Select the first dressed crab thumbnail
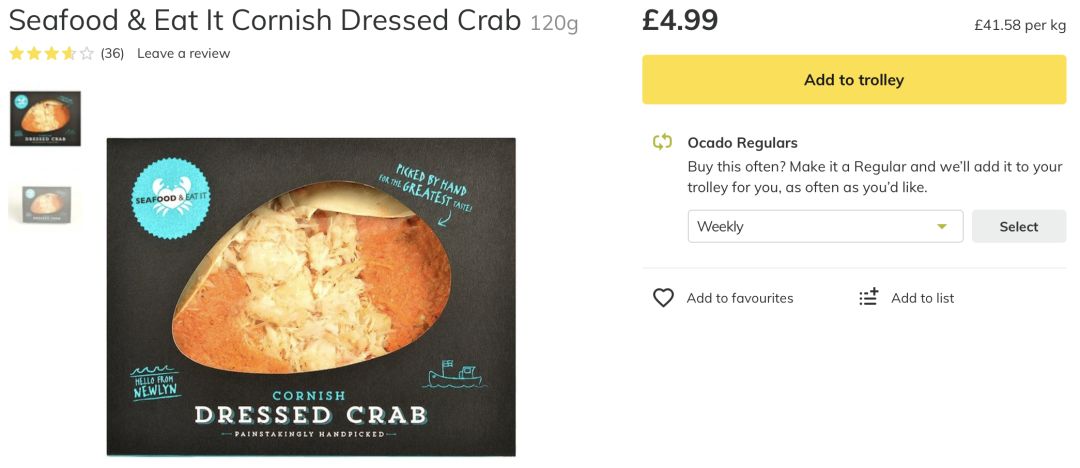1080x468 pixels. coord(45,118)
